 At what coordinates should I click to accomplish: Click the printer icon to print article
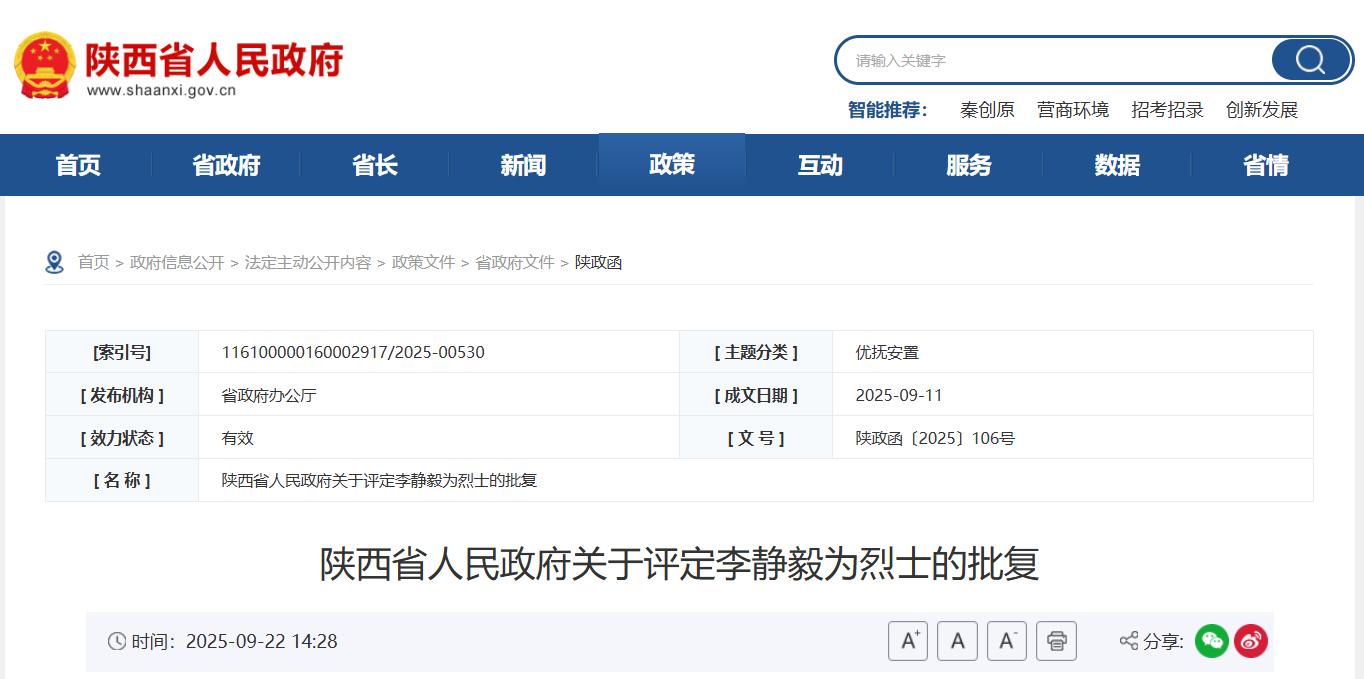tap(1056, 640)
